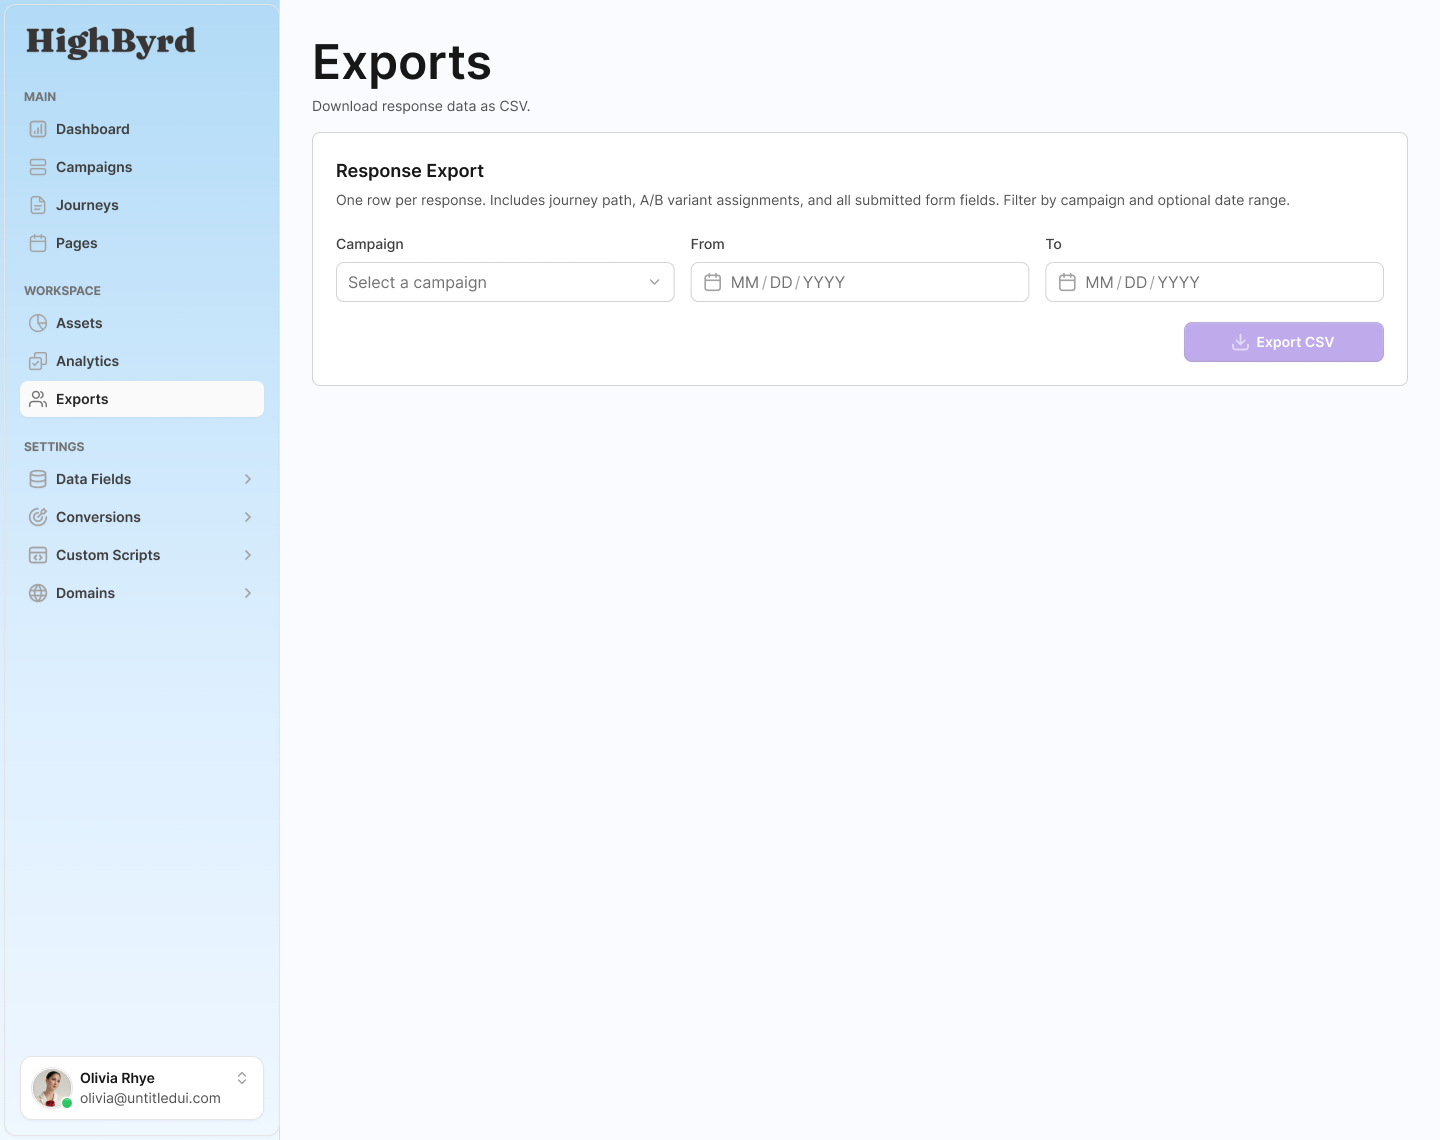The width and height of the screenshot is (1440, 1140).
Task: Expand the Data Fields chevron
Action: coord(248,479)
